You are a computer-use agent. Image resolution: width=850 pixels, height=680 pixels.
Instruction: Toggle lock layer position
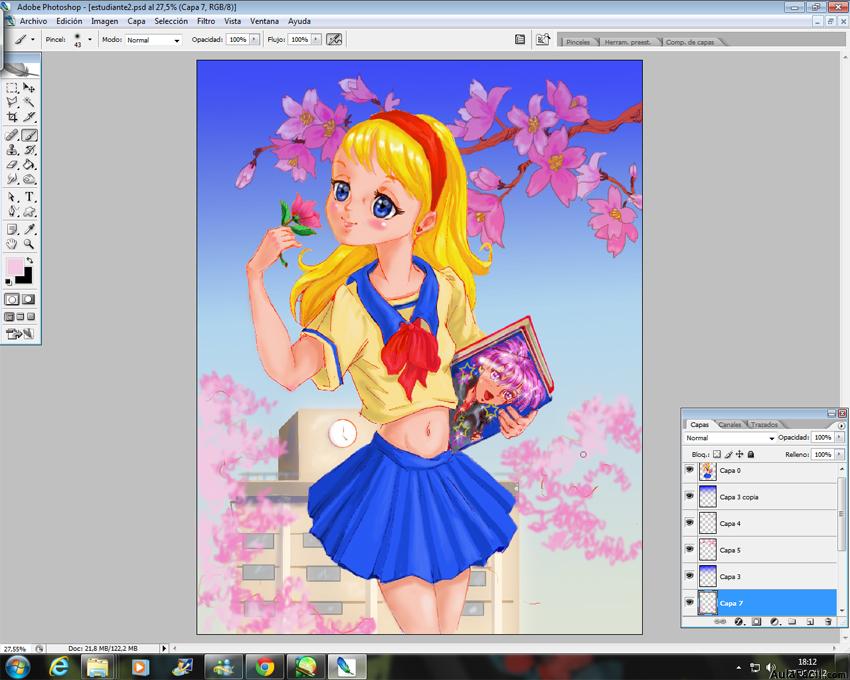click(739, 454)
